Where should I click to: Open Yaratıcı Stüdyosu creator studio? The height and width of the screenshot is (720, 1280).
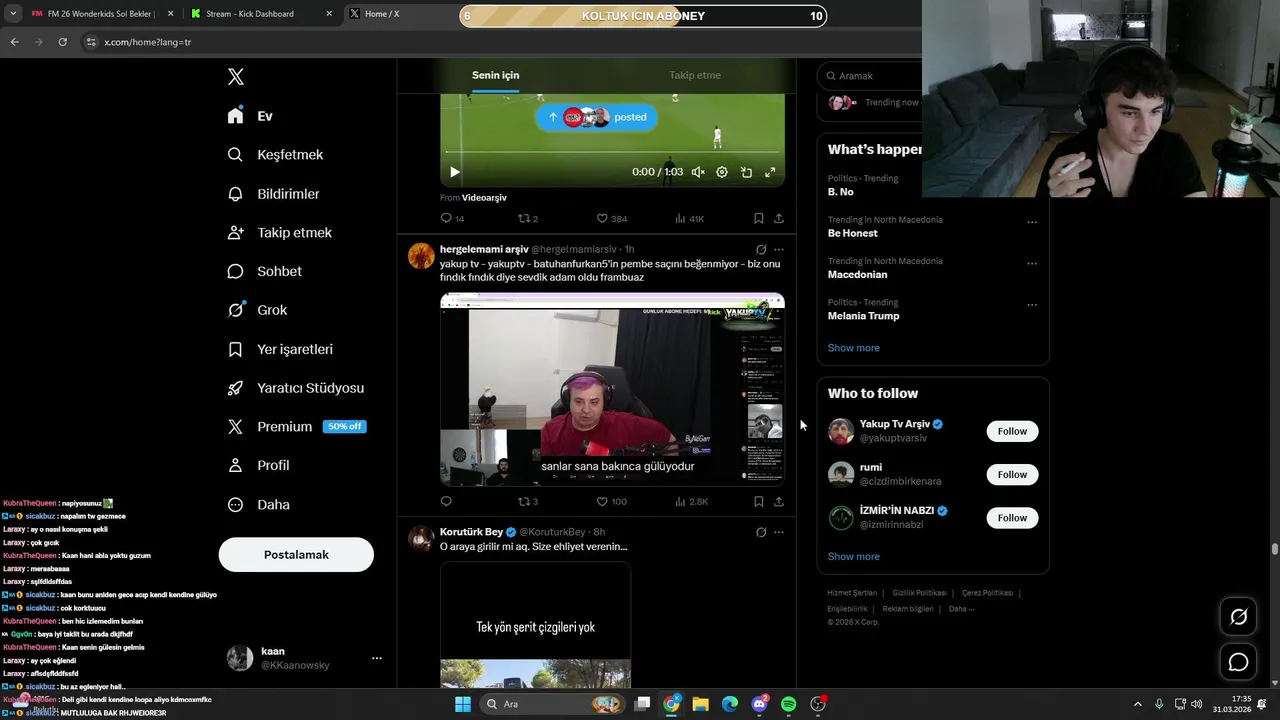295,388
